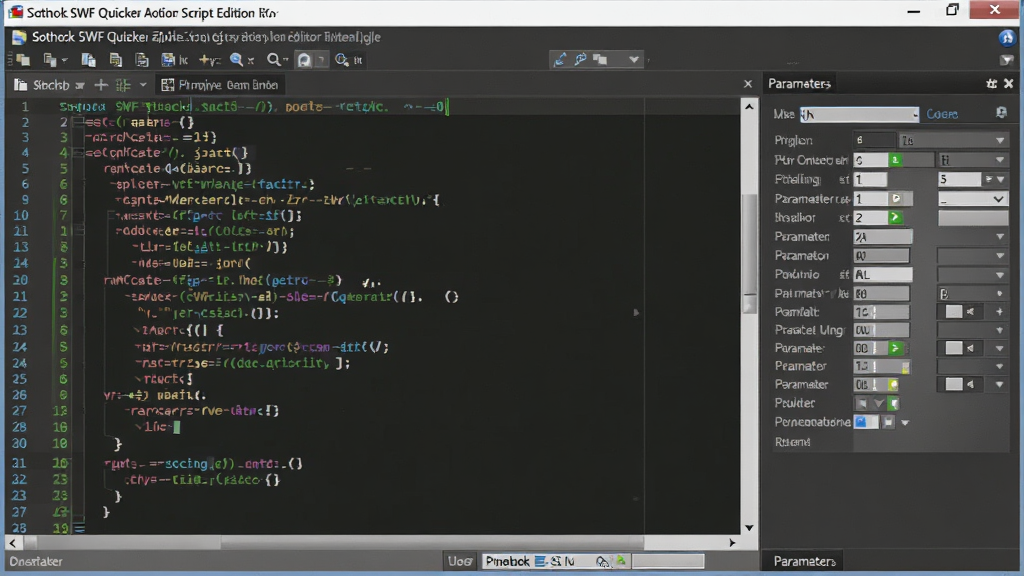
Task: Switch to the Stoclsb tab
Action: [49, 85]
